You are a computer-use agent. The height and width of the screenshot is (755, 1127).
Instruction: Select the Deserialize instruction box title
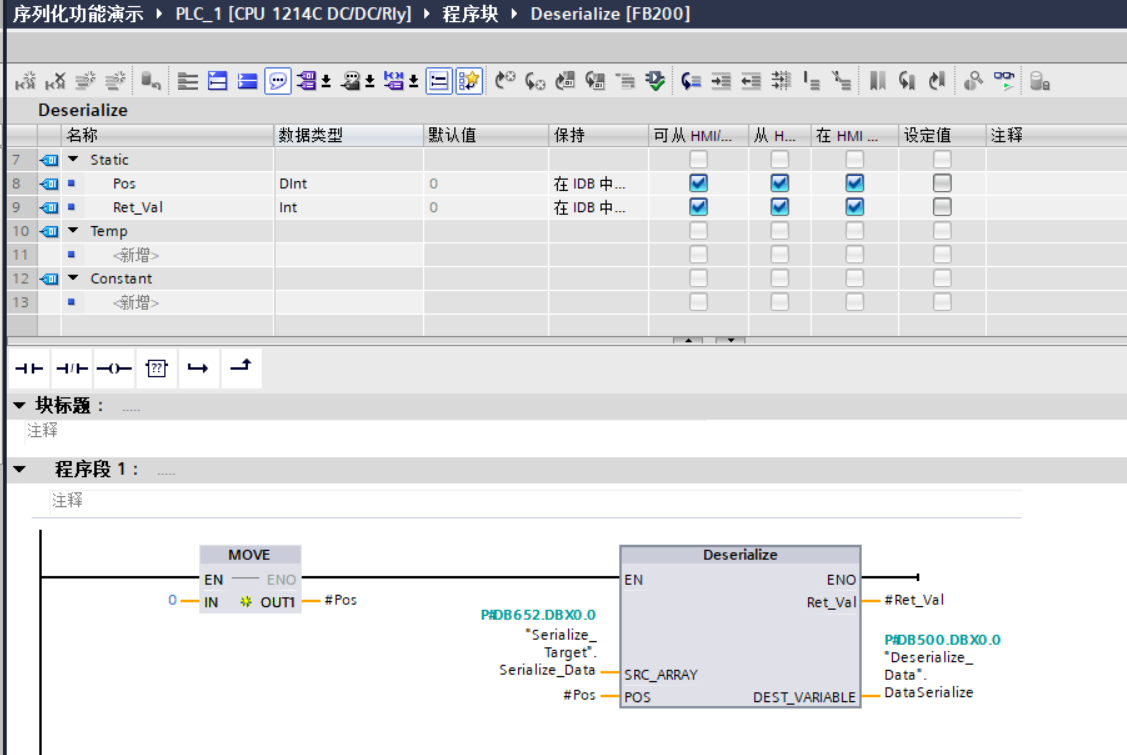coord(740,554)
